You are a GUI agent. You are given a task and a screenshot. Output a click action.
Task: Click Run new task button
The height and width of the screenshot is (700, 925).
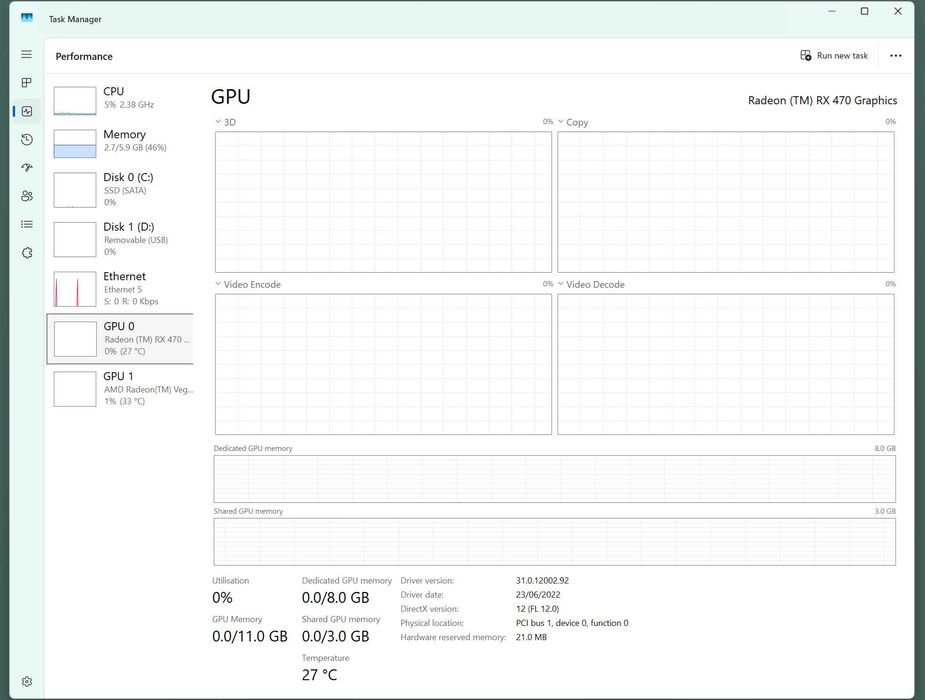(834, 55)
